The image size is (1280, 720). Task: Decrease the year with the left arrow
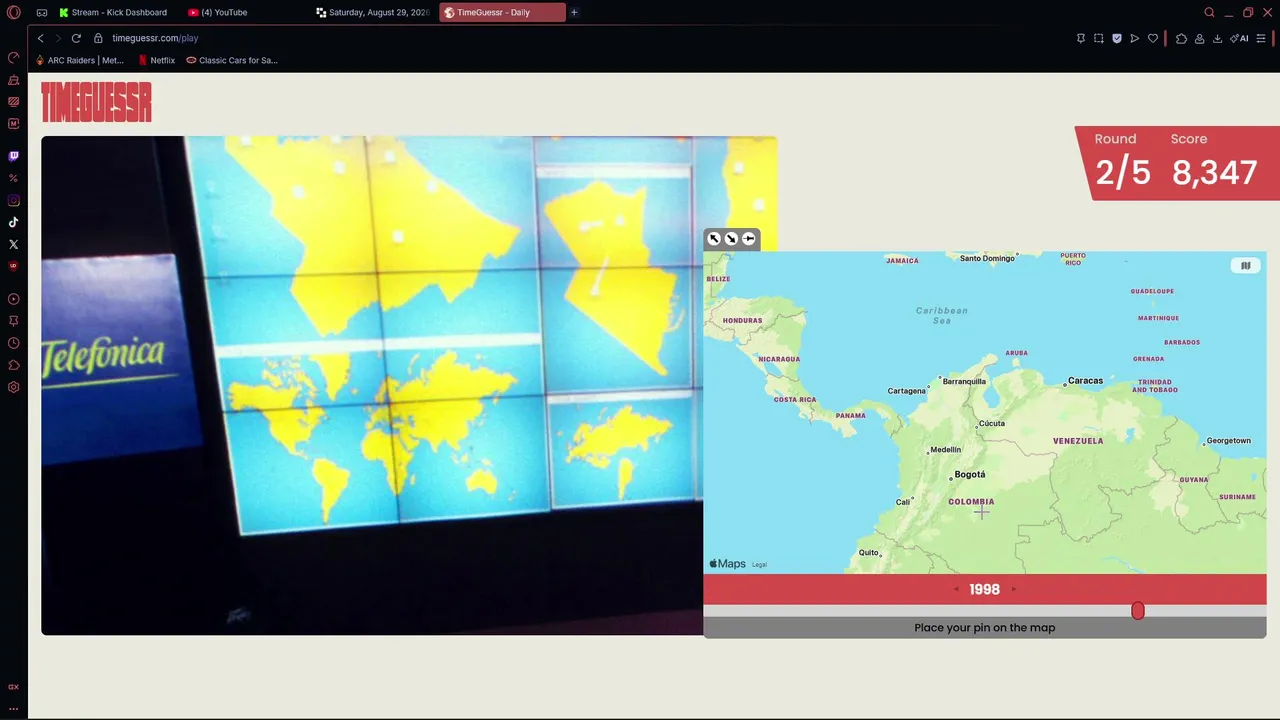pos(956,590)
